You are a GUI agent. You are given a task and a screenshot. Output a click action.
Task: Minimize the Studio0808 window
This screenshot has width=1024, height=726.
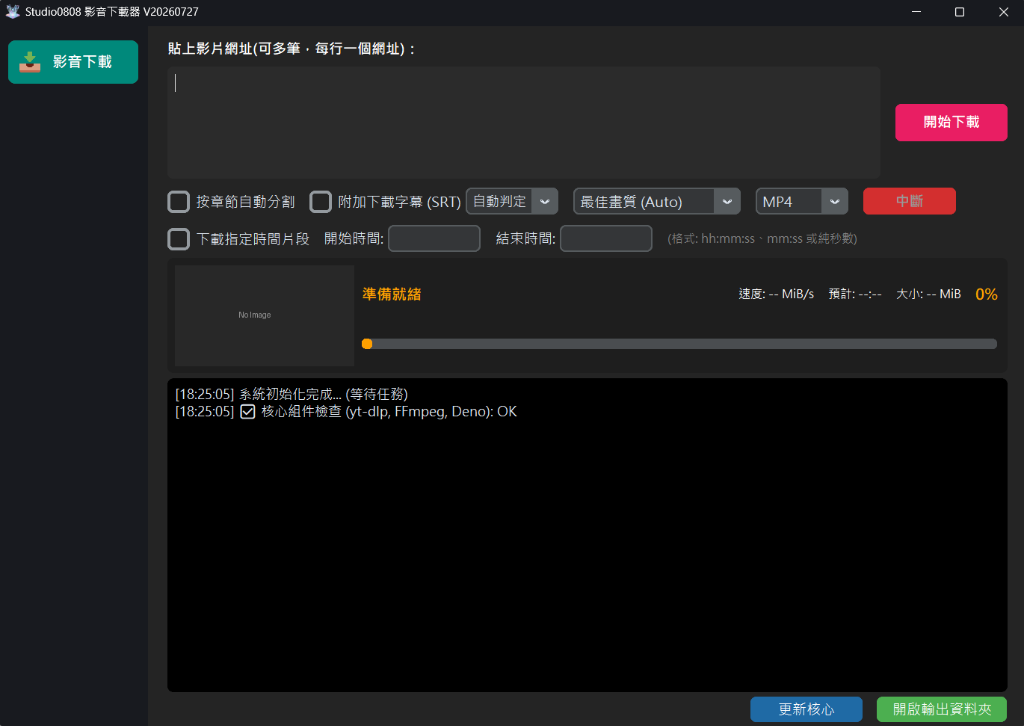tap(916, 12)
